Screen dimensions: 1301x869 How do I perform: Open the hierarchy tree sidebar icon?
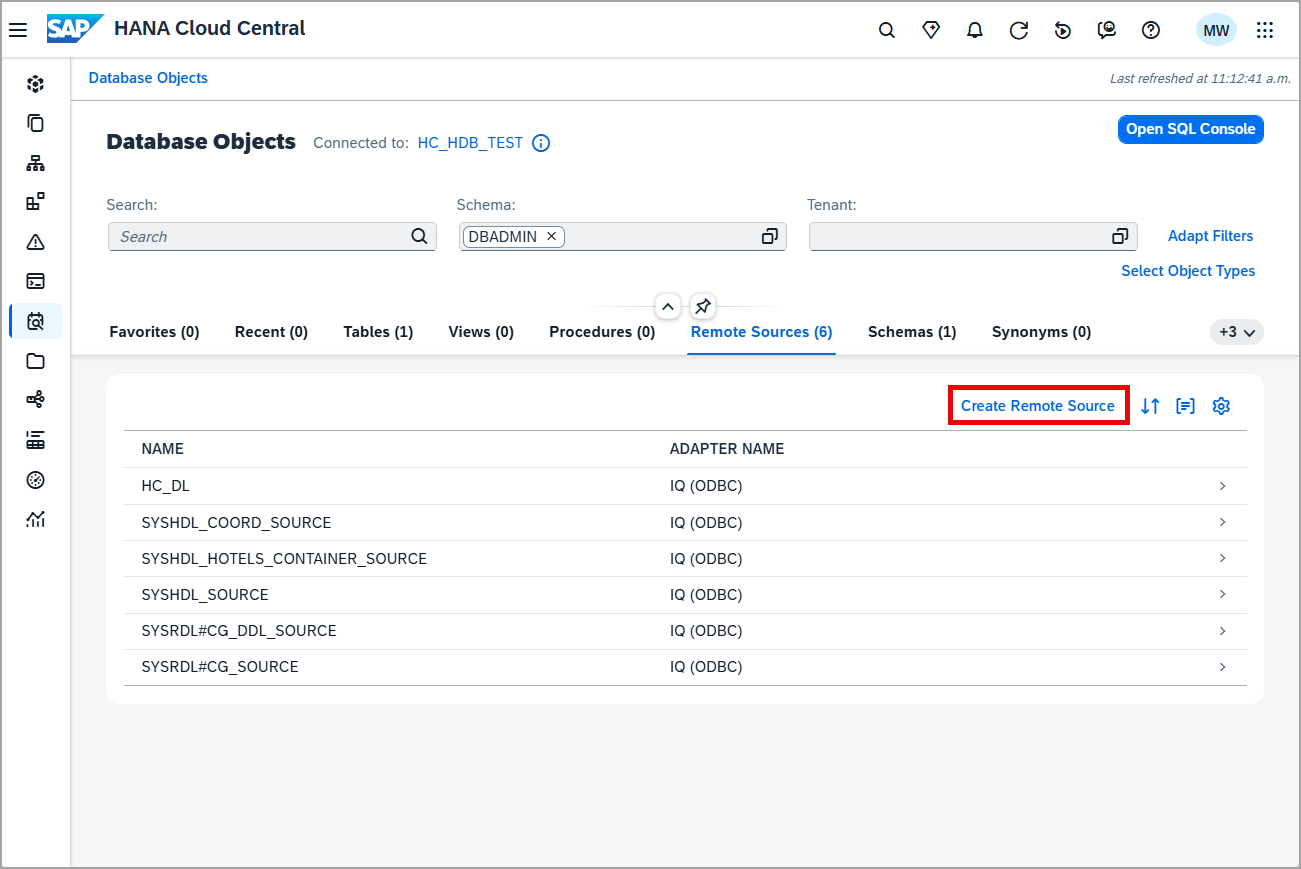36,163
